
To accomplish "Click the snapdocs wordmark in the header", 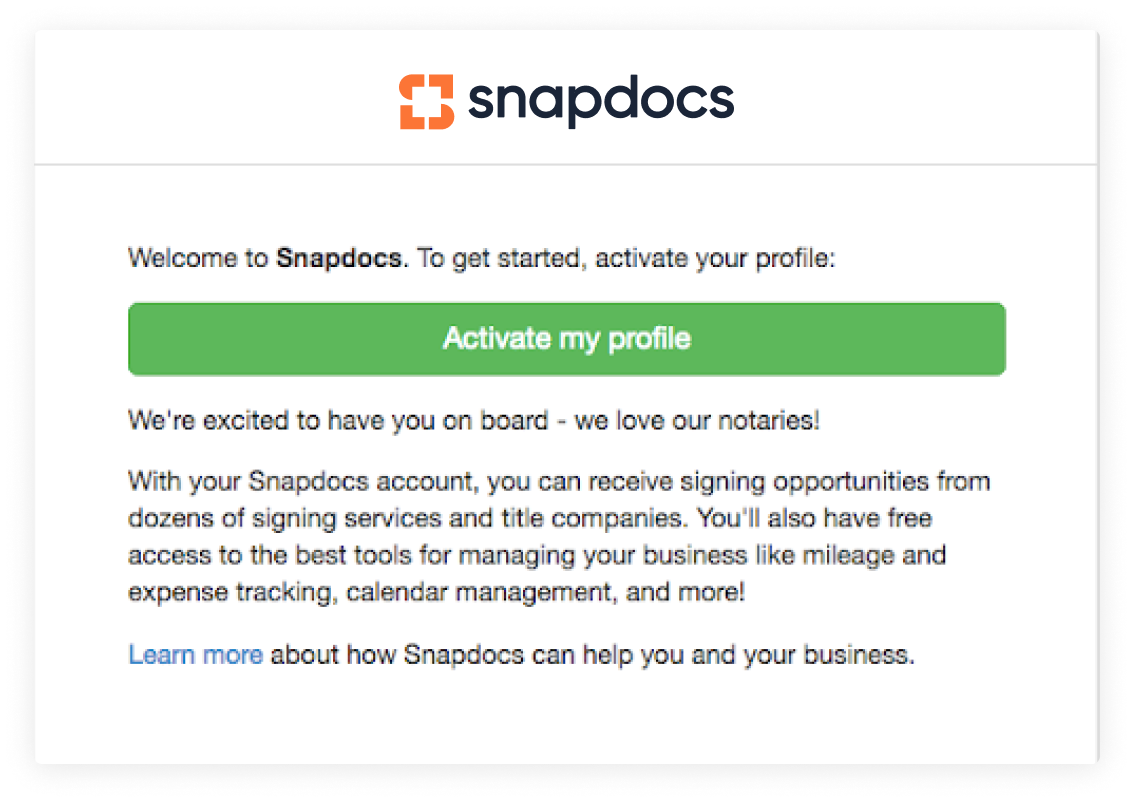I will (600, 98).
